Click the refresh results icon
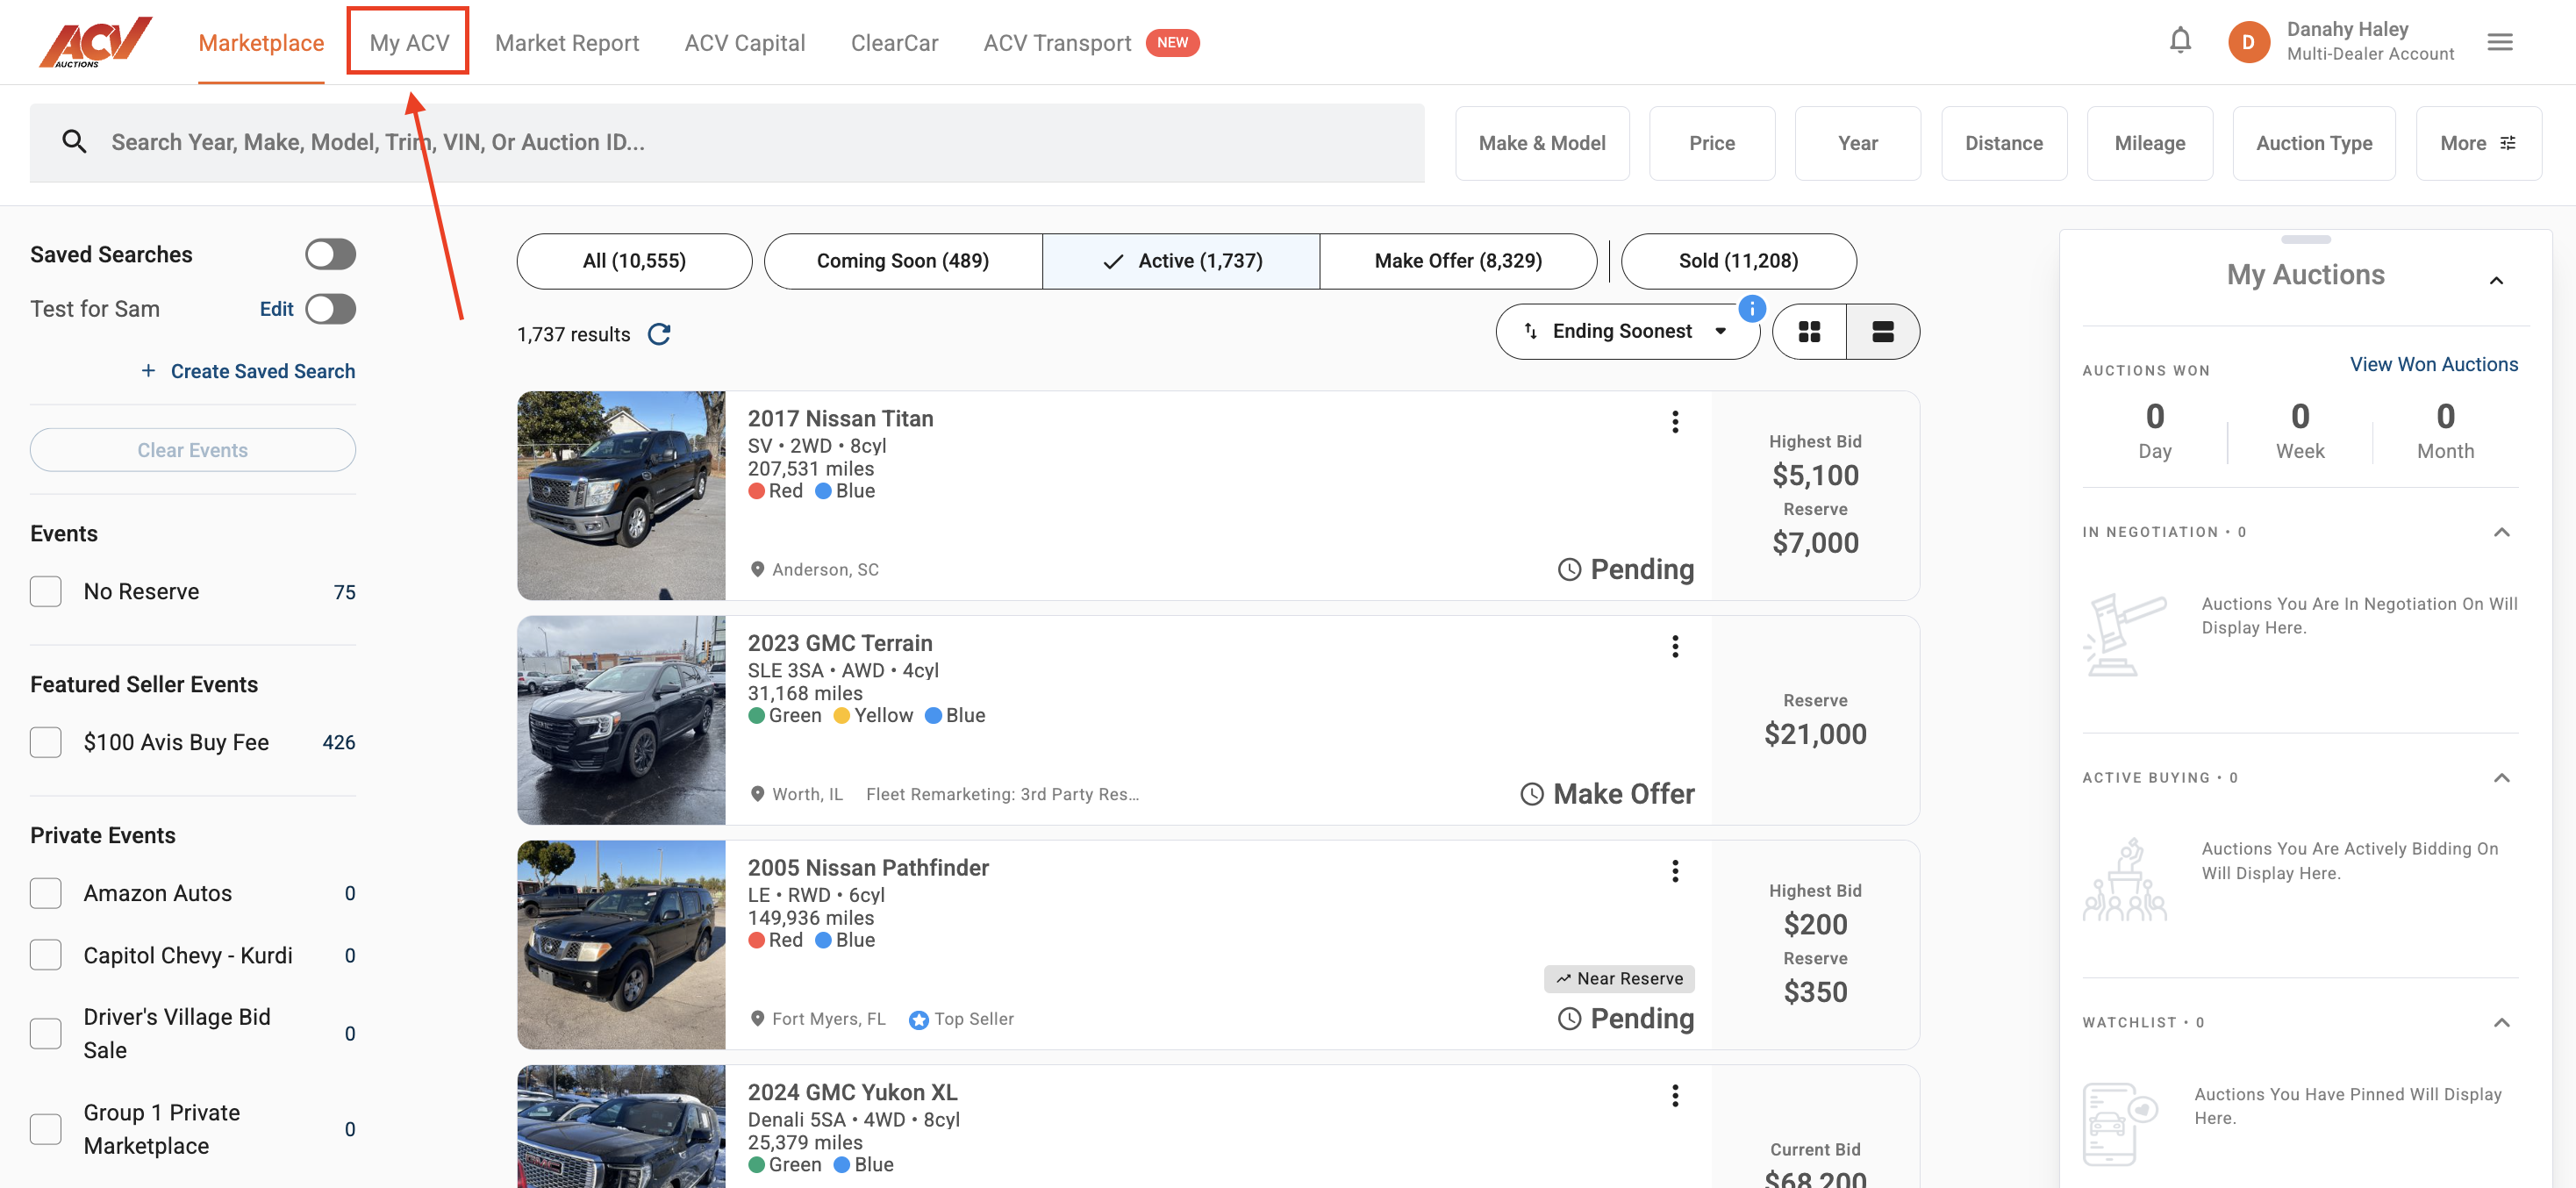 [659, 334]
